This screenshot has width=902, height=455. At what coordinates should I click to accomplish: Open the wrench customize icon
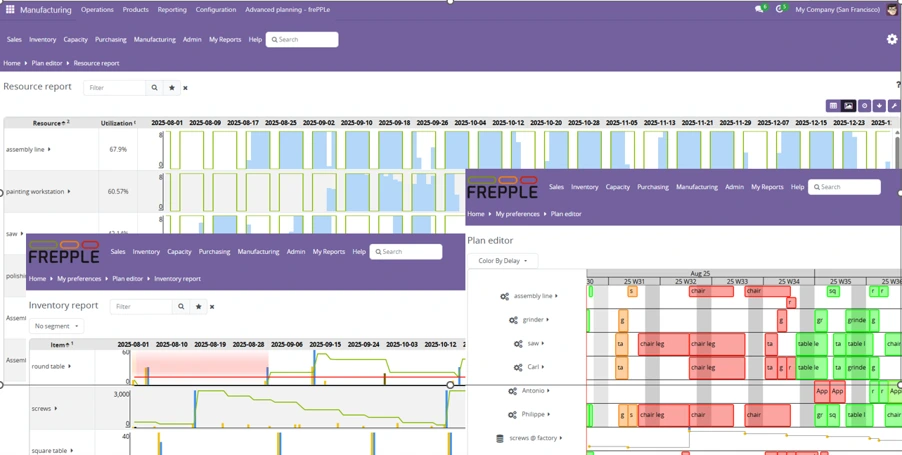click(x=893, y=106)
